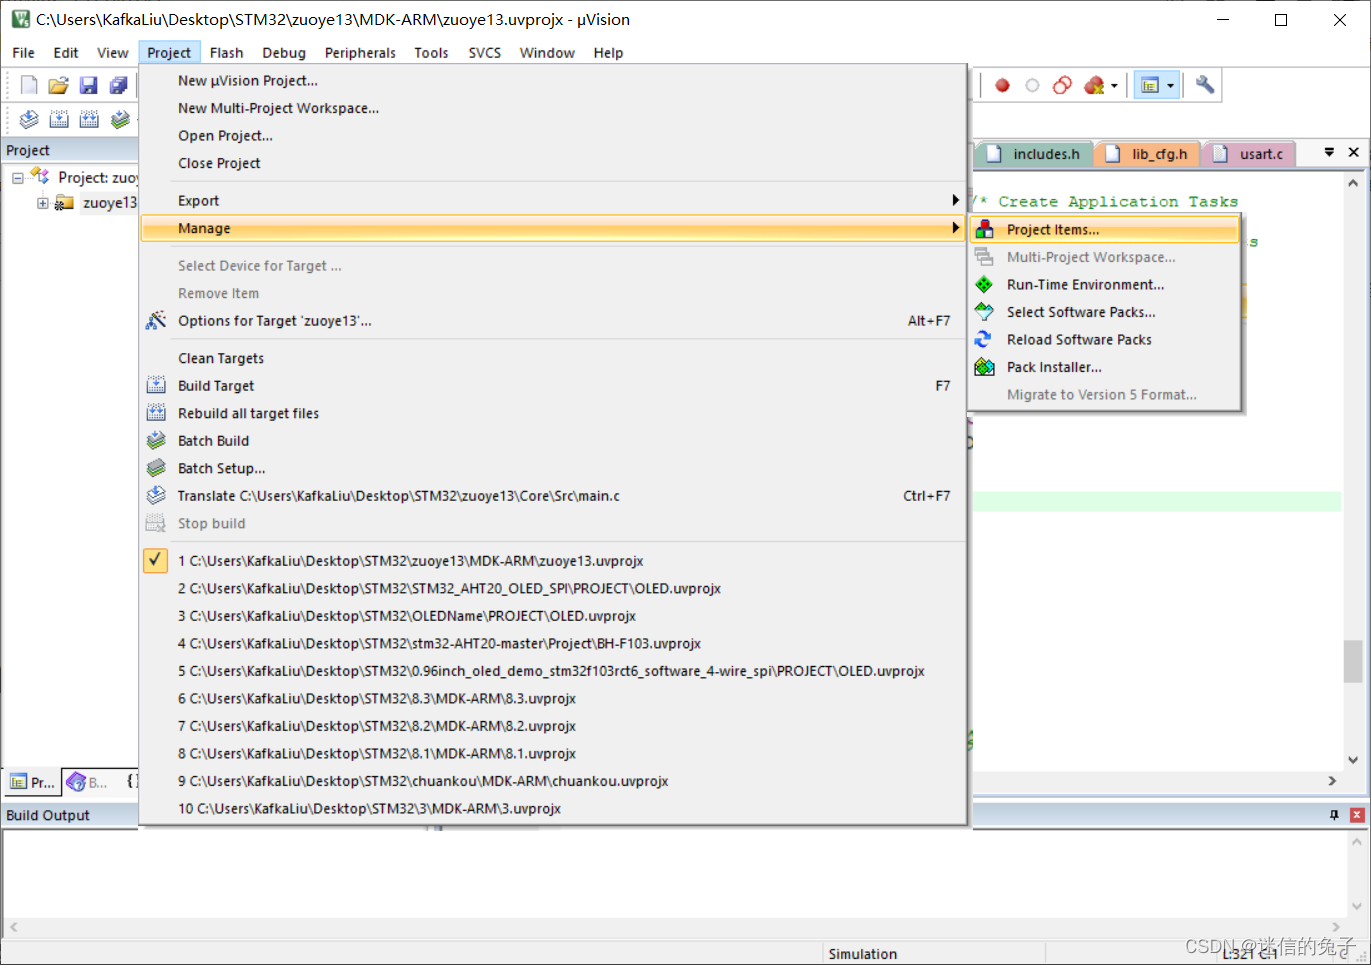Viewport: 1371px width, 965px height.
Task: Open the SVCS menu
Action: [485, 53]
